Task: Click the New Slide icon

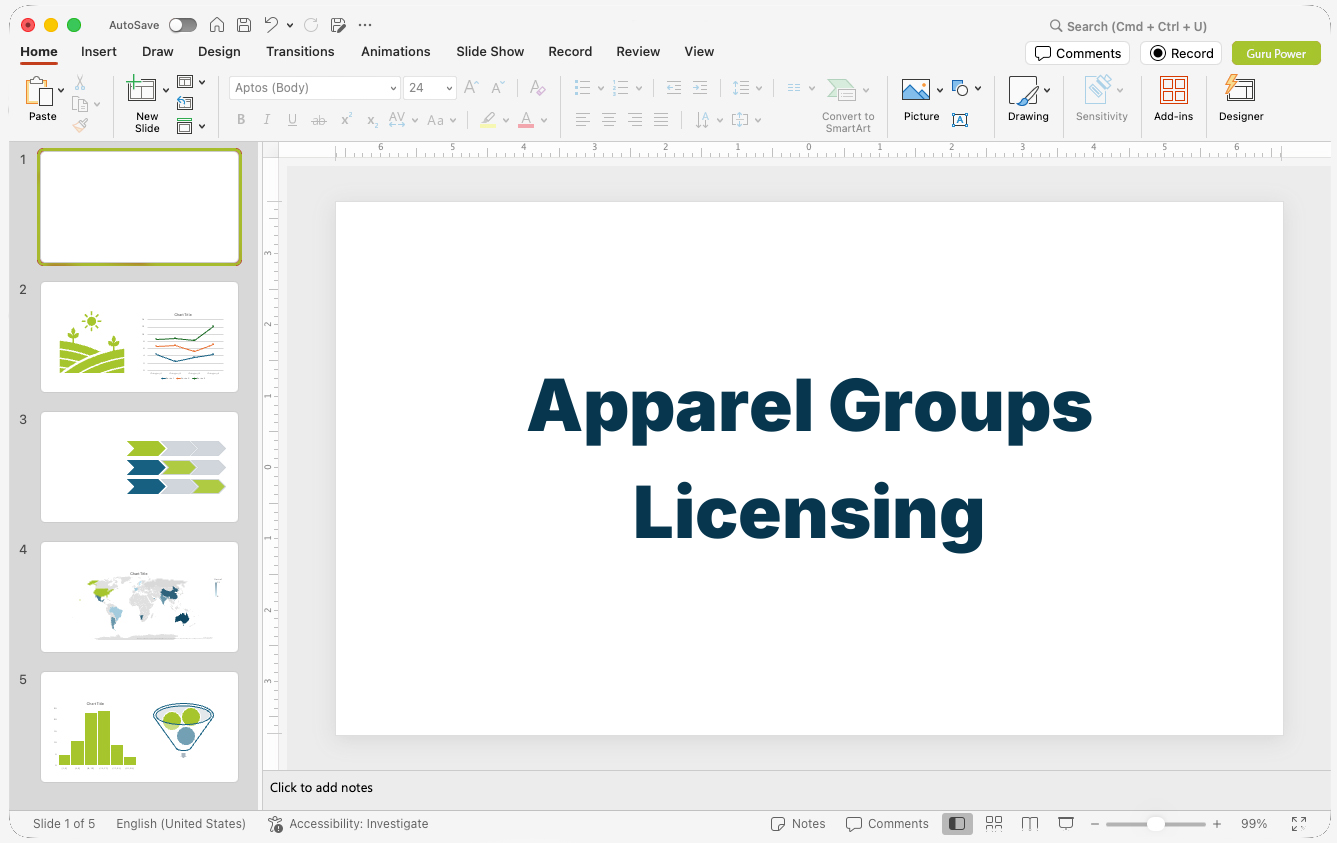Action: coord(142,90)
